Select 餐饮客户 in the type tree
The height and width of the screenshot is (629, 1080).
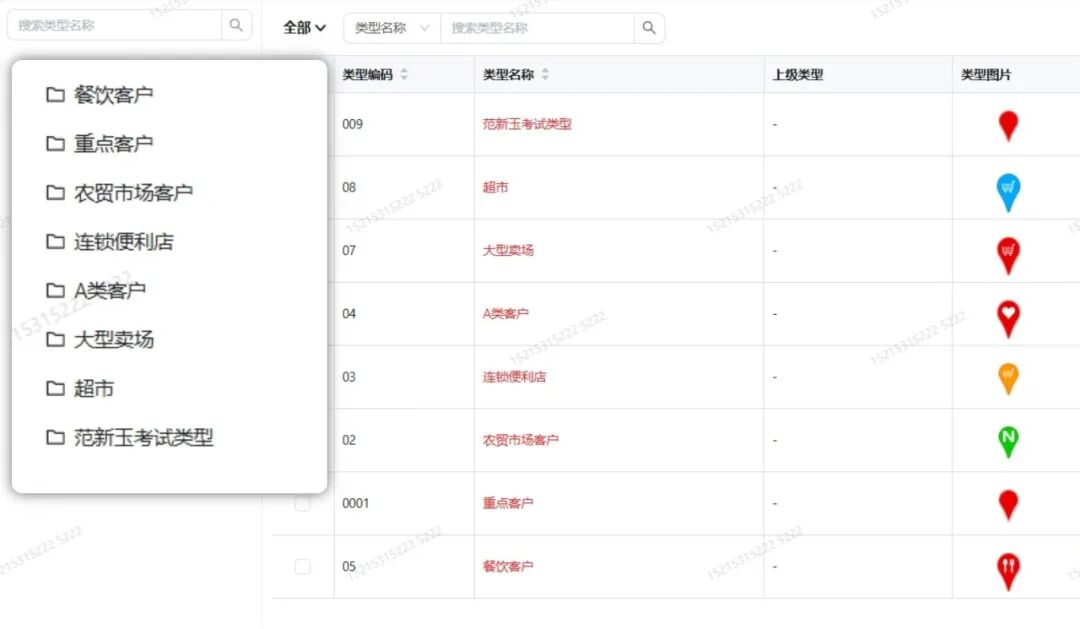pos(114,95)
